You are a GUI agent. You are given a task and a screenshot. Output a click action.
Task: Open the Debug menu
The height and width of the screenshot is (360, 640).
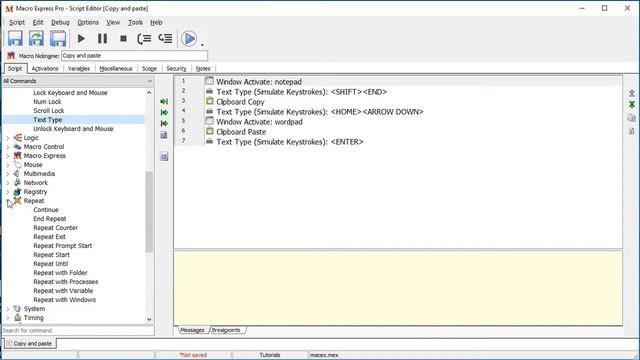[x=60, y=22]
